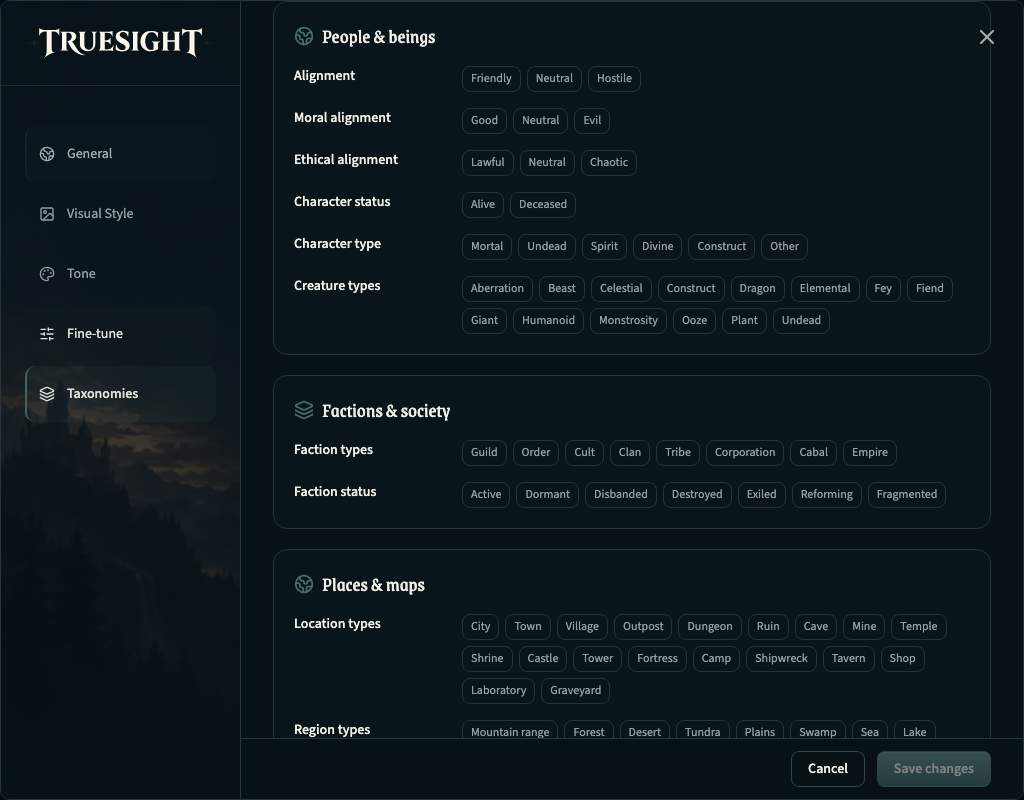Choose the Lawful ethical alignment tag

click(x=487, y=162)
